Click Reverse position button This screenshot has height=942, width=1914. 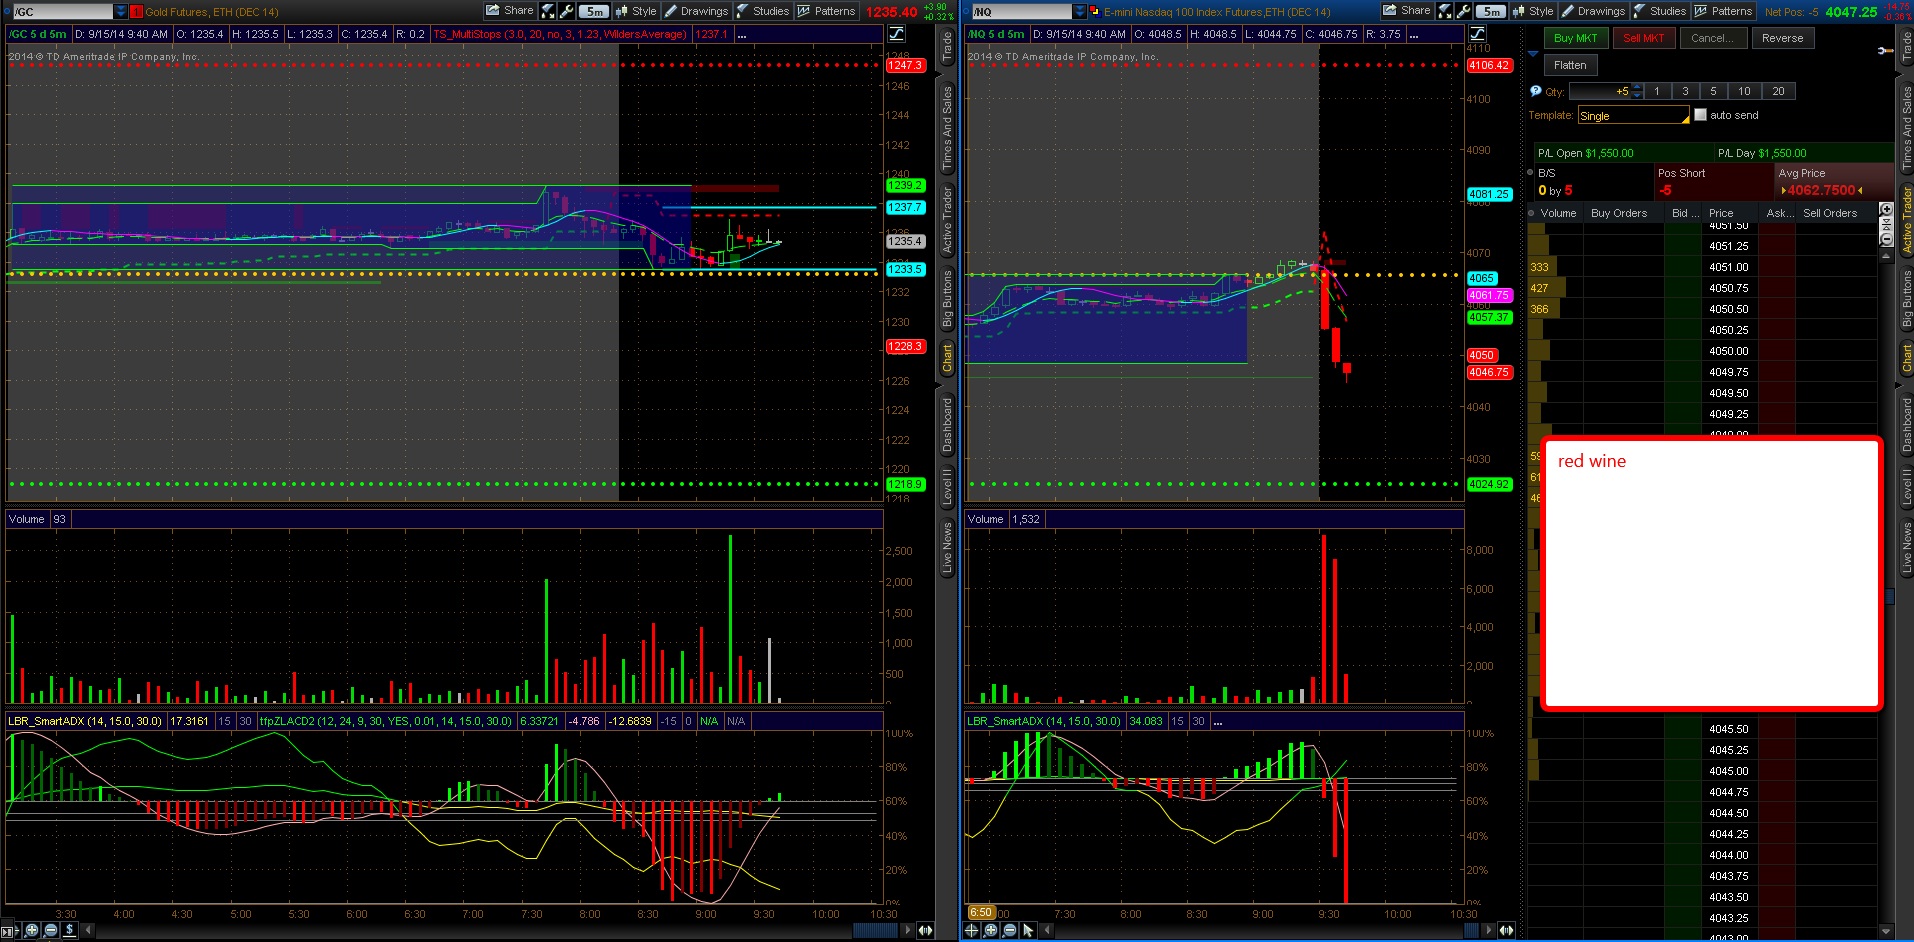pos(1783,38)
